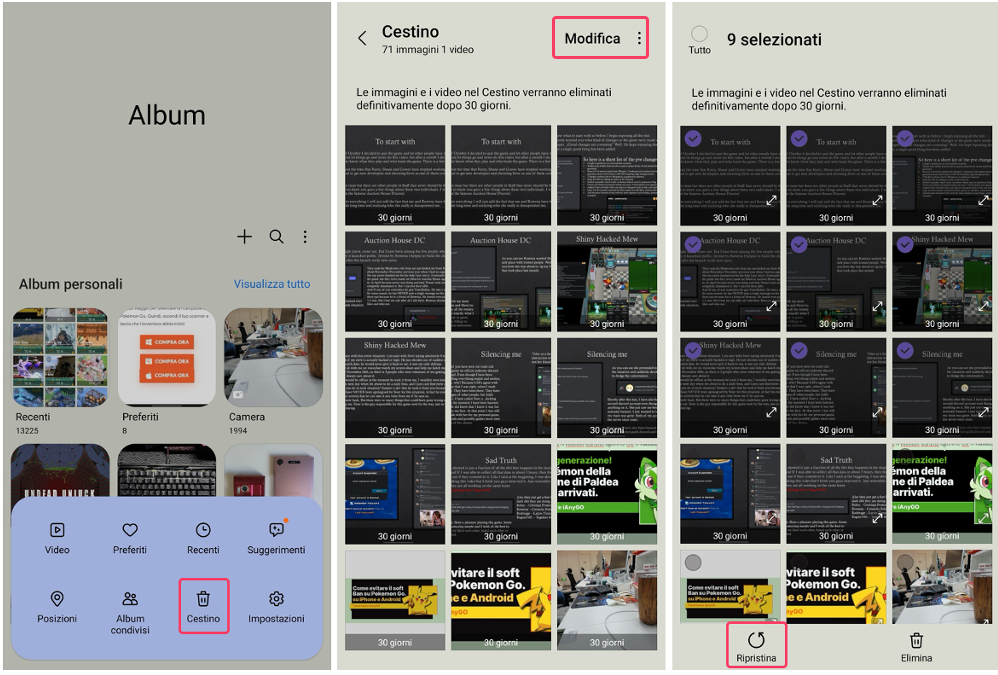Choose Suggerimenti from the popup menu

tap(276, 531)
